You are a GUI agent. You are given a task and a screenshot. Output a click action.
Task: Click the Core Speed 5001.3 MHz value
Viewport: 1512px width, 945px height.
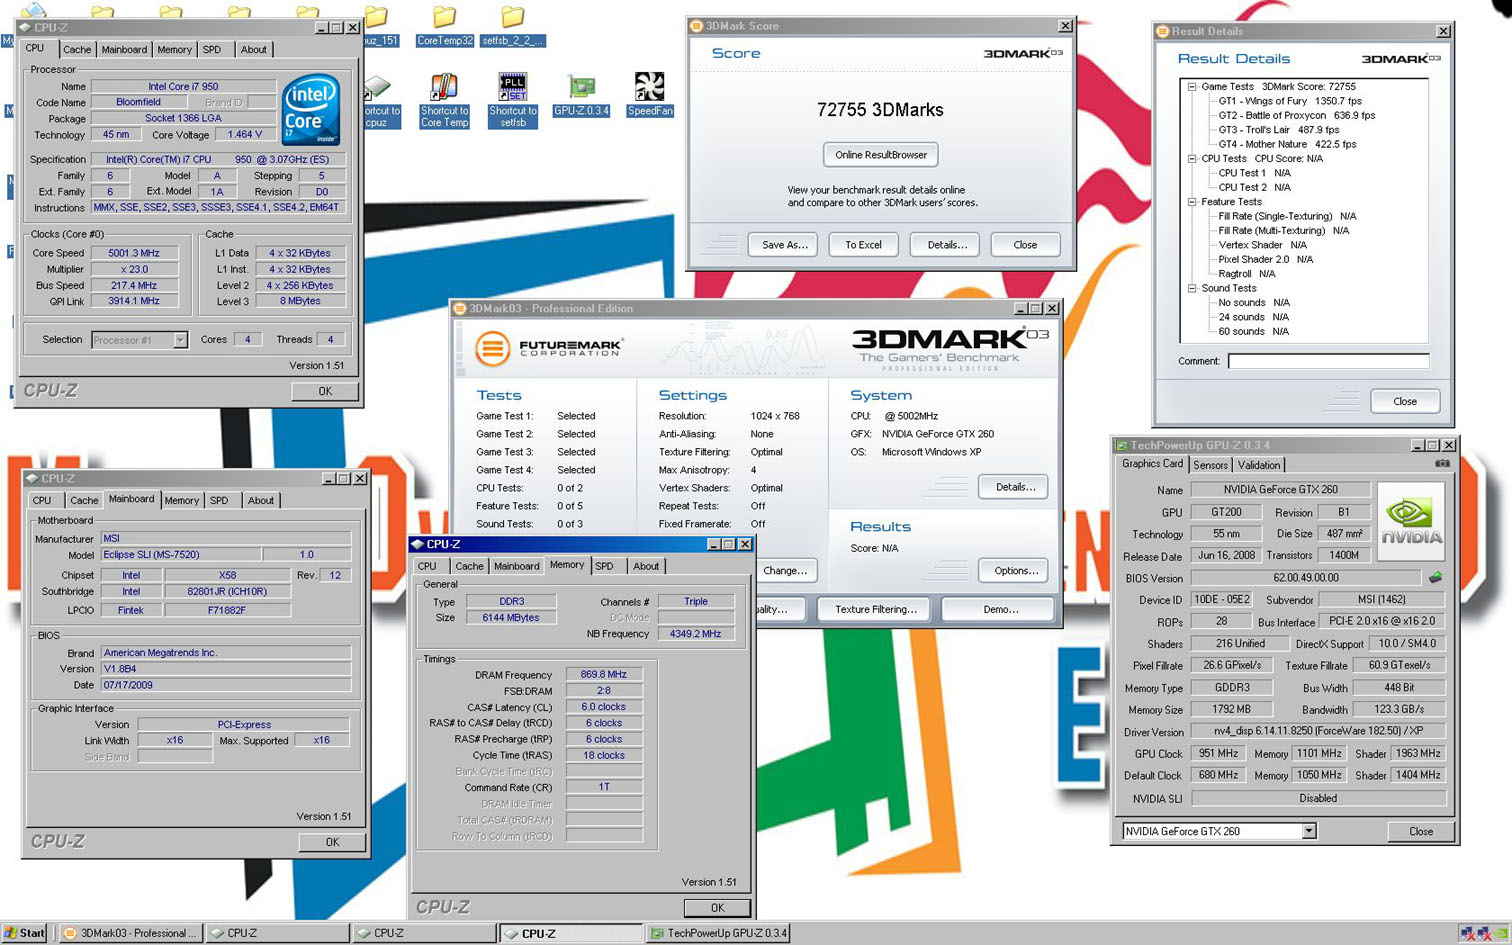(x=134, y=253)
